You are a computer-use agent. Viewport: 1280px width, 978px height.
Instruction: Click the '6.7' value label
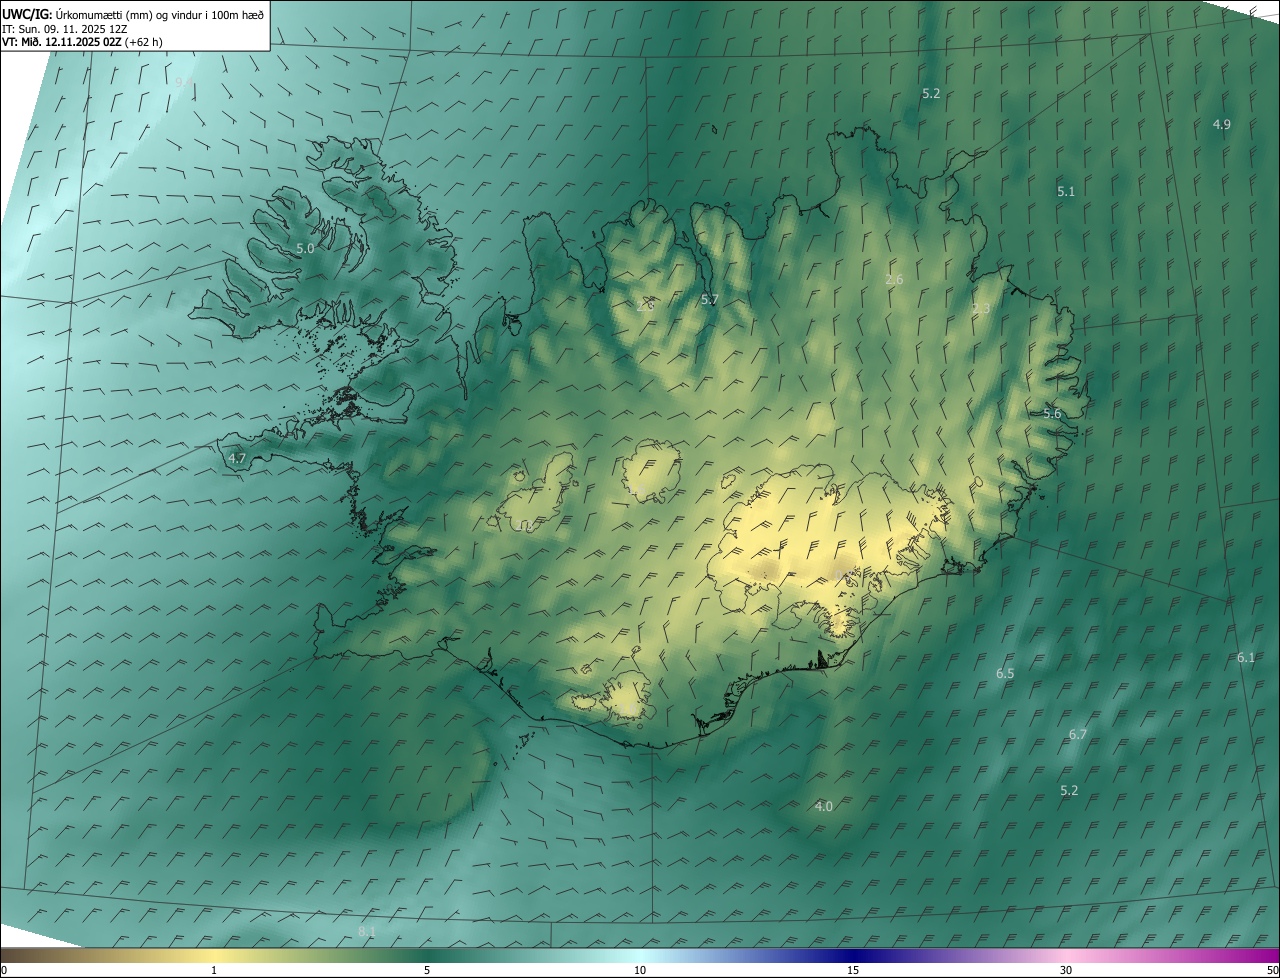(x=1077, y=734)
